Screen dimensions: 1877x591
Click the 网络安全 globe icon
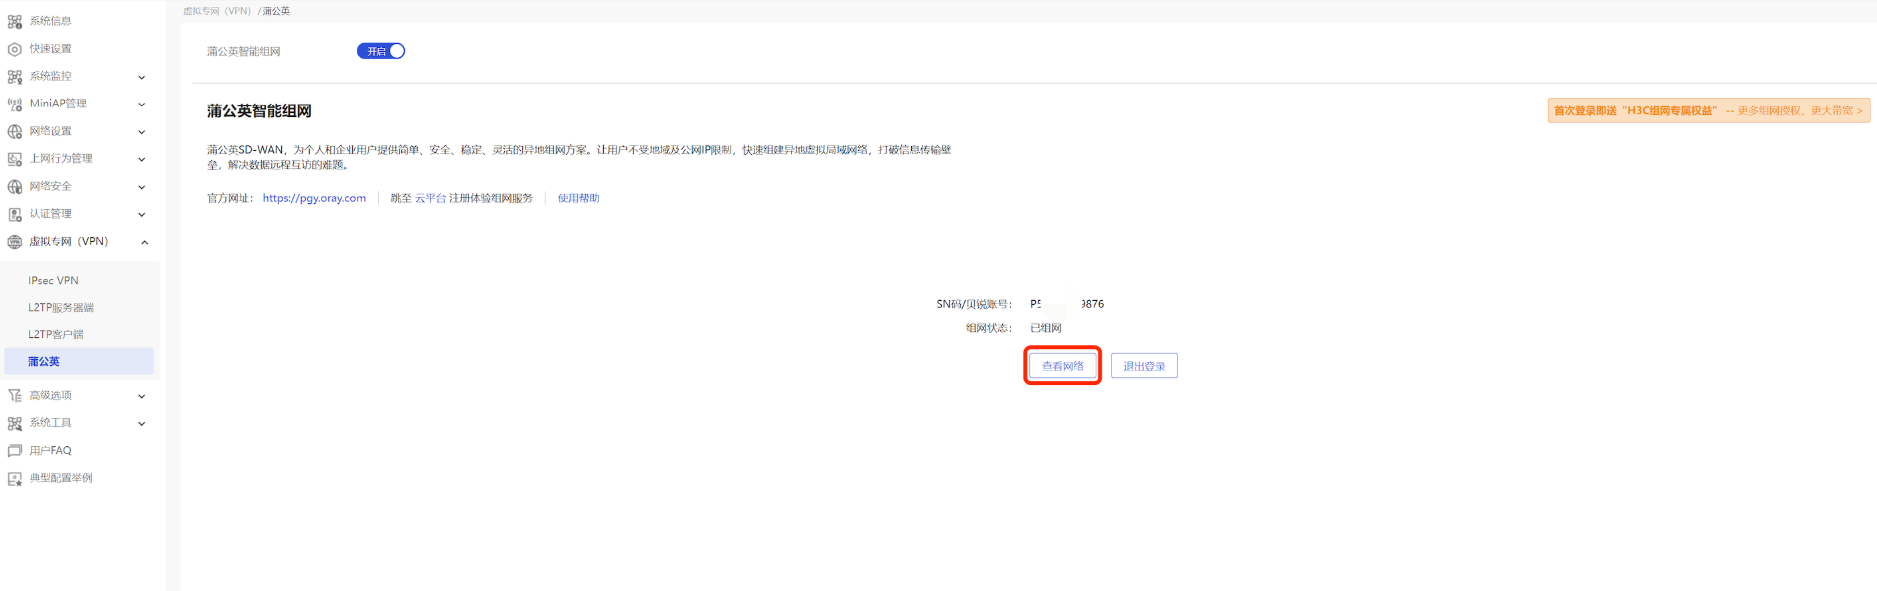(15, 186)
